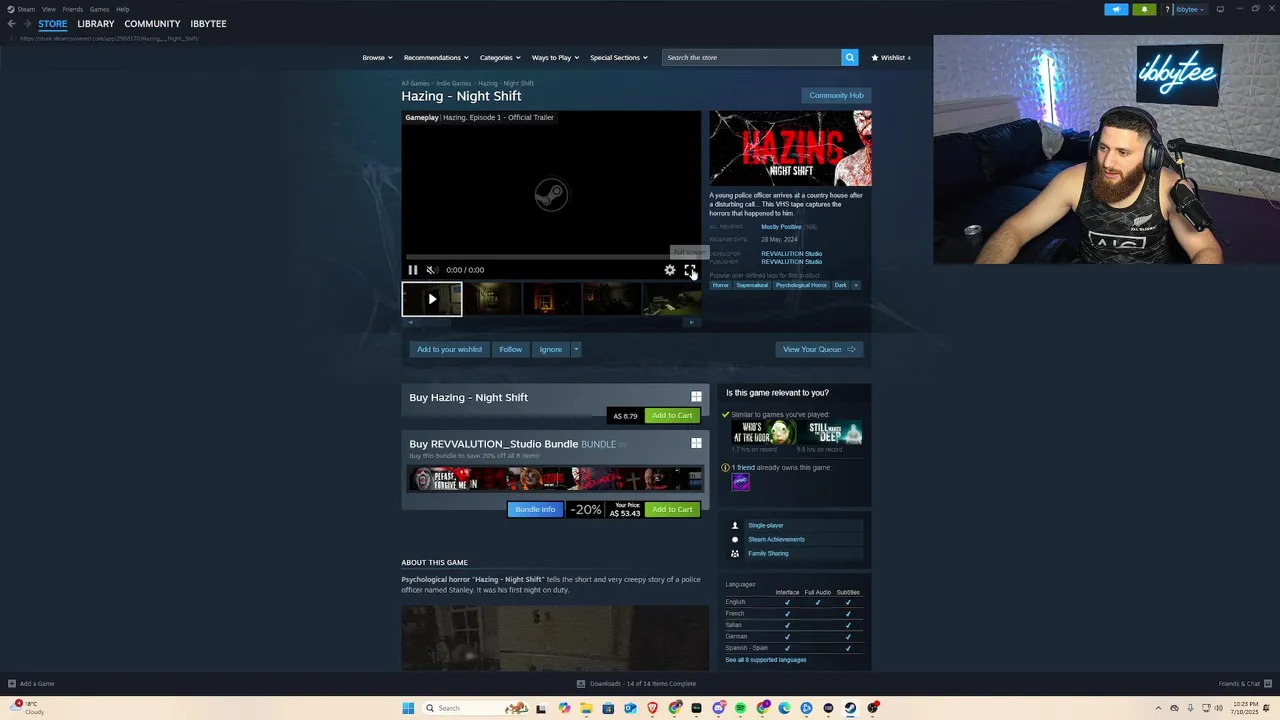Screen dimensions: 1280x720
Task: Add Hazing - Night Shift to cart
Action: [672, 416]
